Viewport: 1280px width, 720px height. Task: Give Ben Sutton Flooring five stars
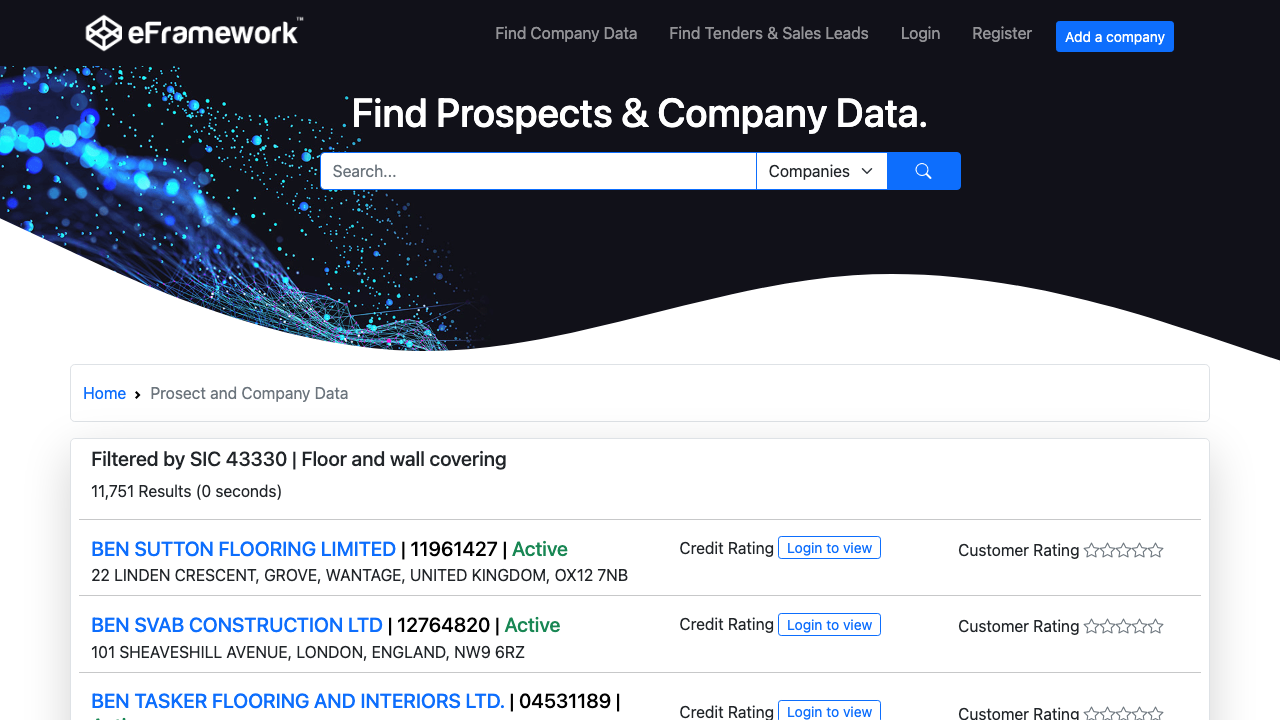[x=1156, y=550]
